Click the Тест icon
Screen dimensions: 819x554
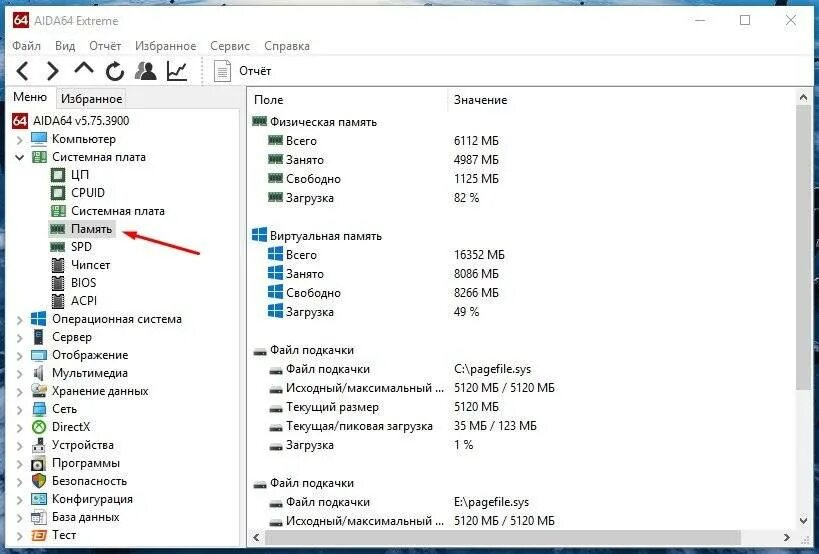(39, 535)
